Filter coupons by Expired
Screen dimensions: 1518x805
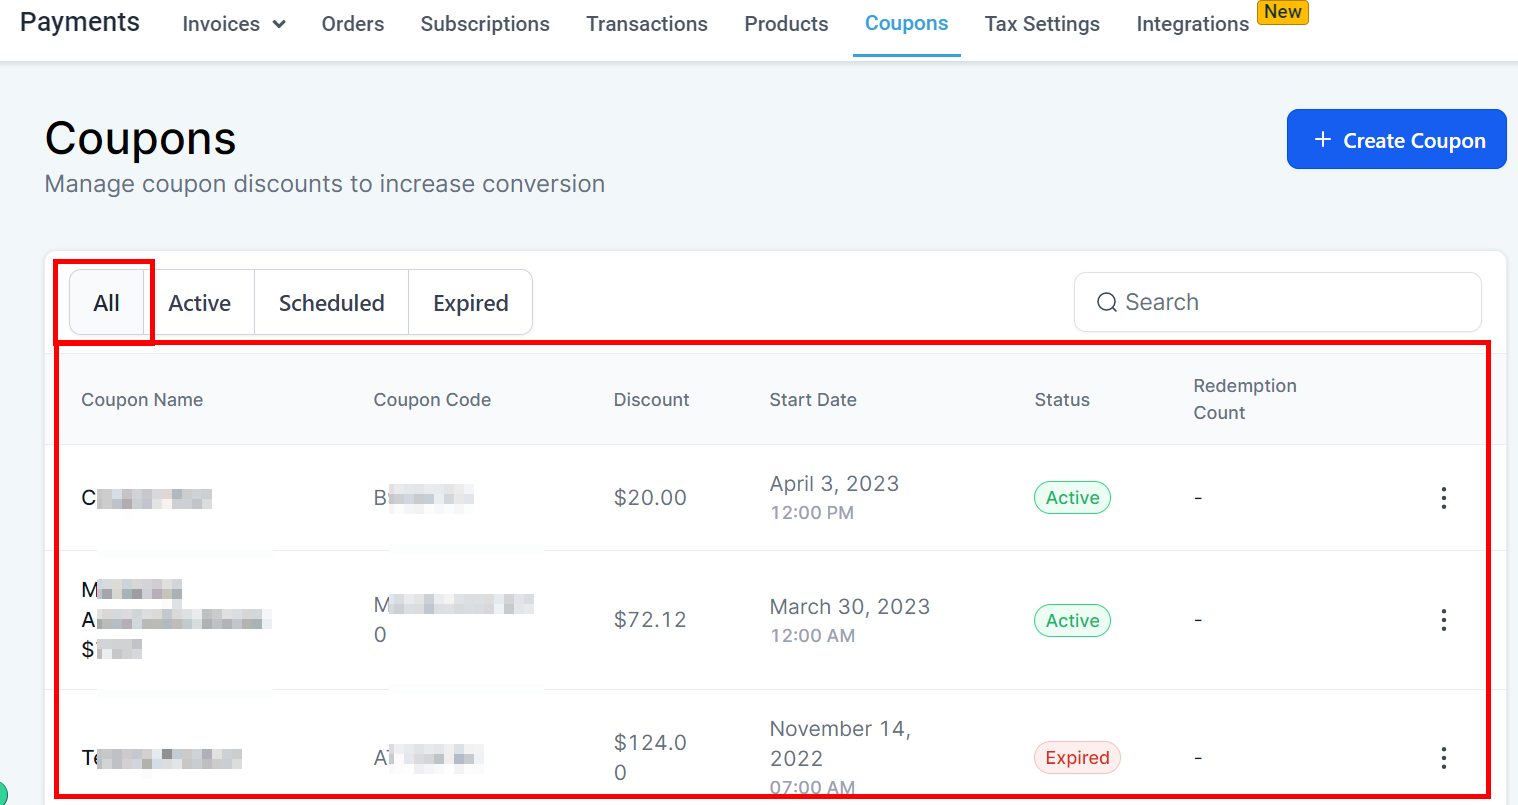(x=470, y=303)
